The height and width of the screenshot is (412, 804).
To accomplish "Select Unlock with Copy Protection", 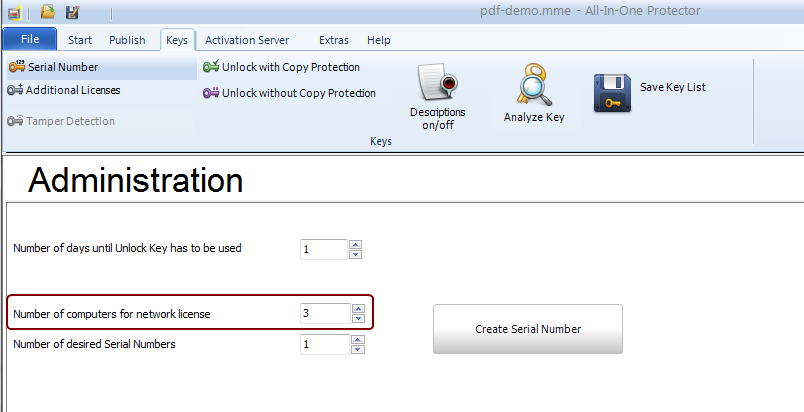I will click(281, 67).
